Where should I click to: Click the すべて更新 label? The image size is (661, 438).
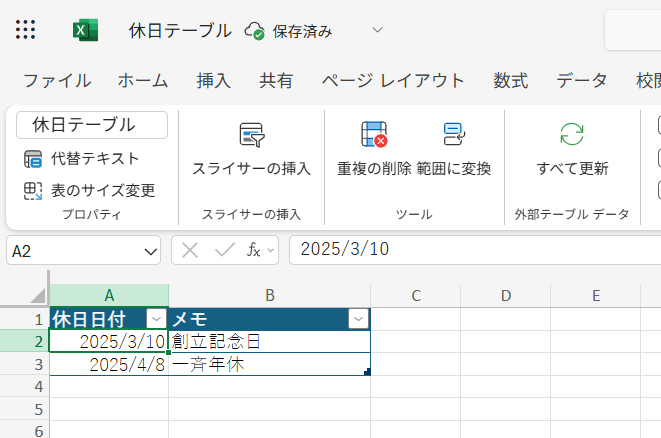(572, 169)
